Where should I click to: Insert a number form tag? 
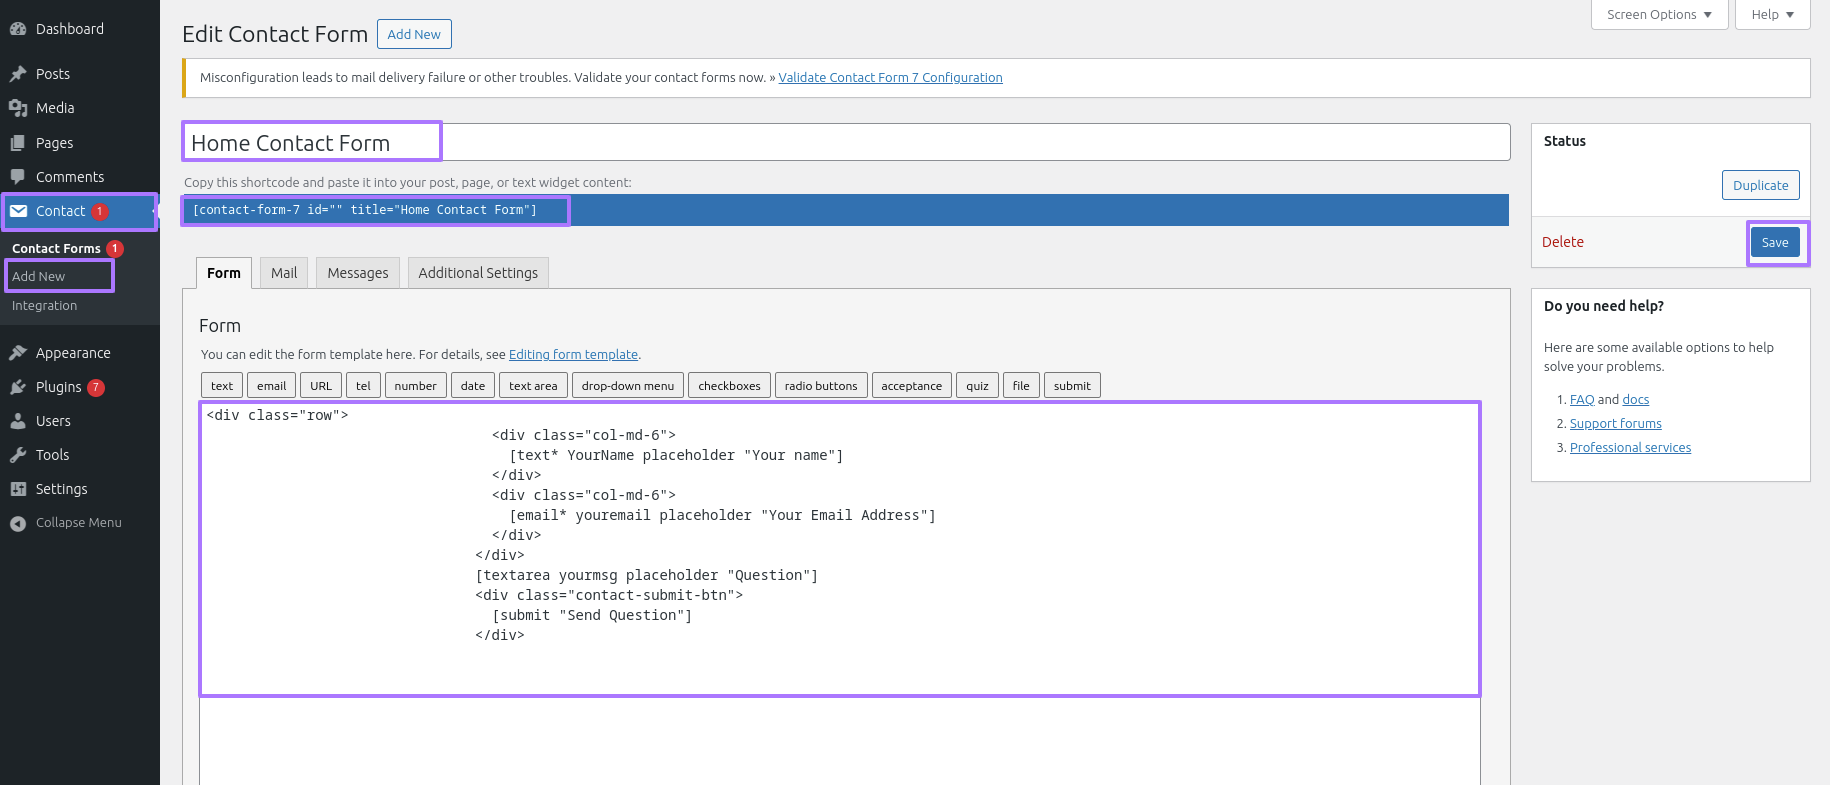tap(415, 386)
